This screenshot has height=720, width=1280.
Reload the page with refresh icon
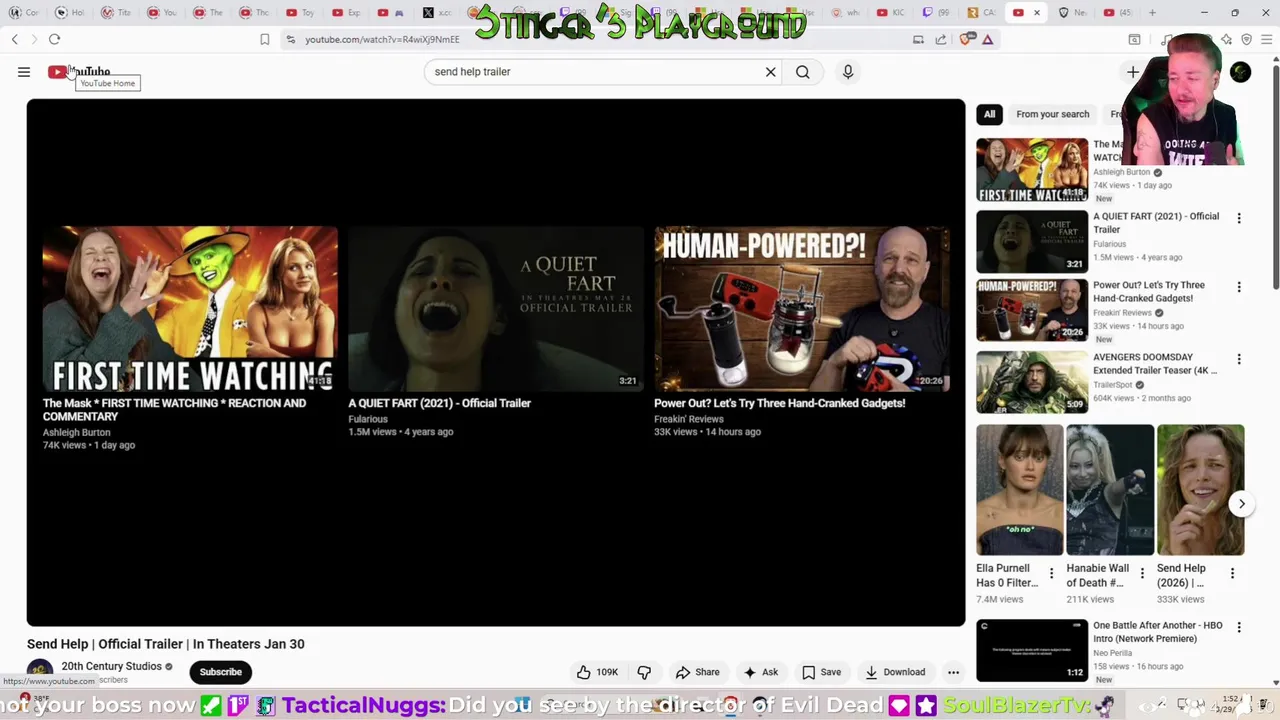click(x=54, y=39)
